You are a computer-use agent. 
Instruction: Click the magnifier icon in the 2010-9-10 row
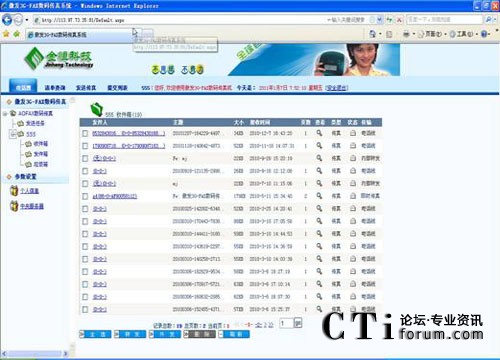(x=319, y=171)
